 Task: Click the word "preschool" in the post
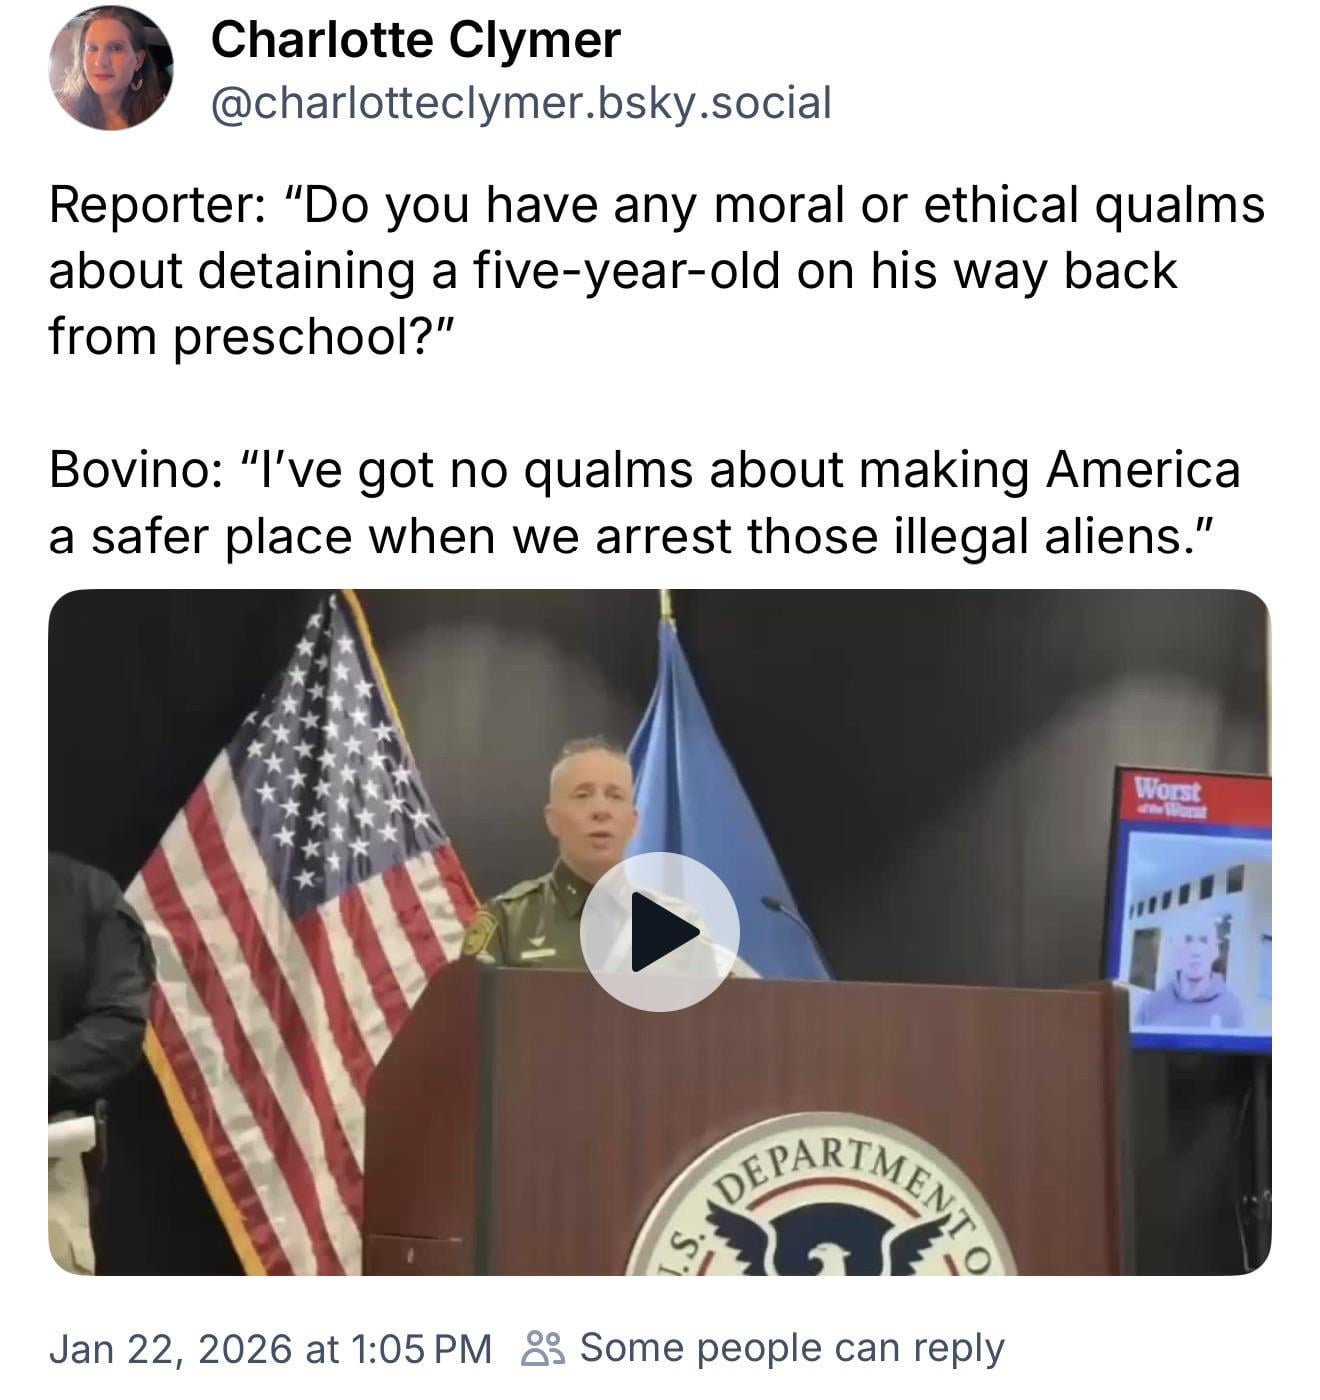pos(300,337)
